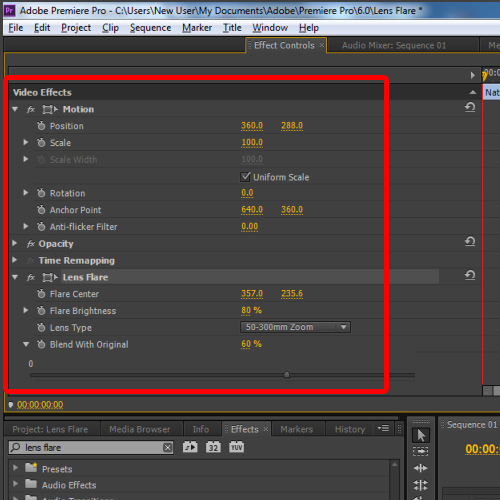Toggle the Motion effect fx button

pos(31,109)
